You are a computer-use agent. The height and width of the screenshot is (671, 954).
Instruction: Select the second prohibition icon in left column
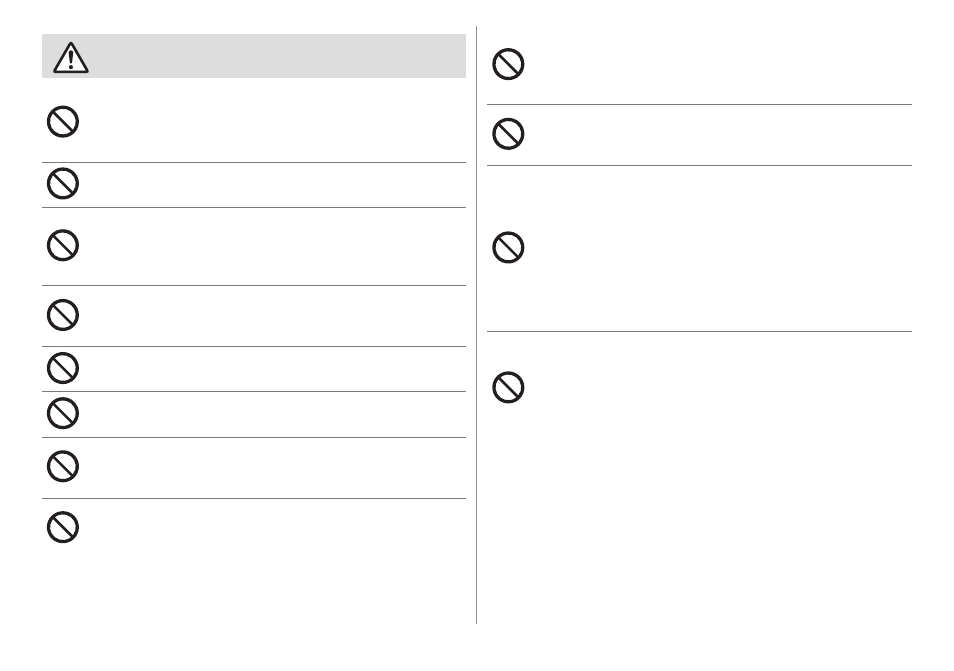(63, 183)
